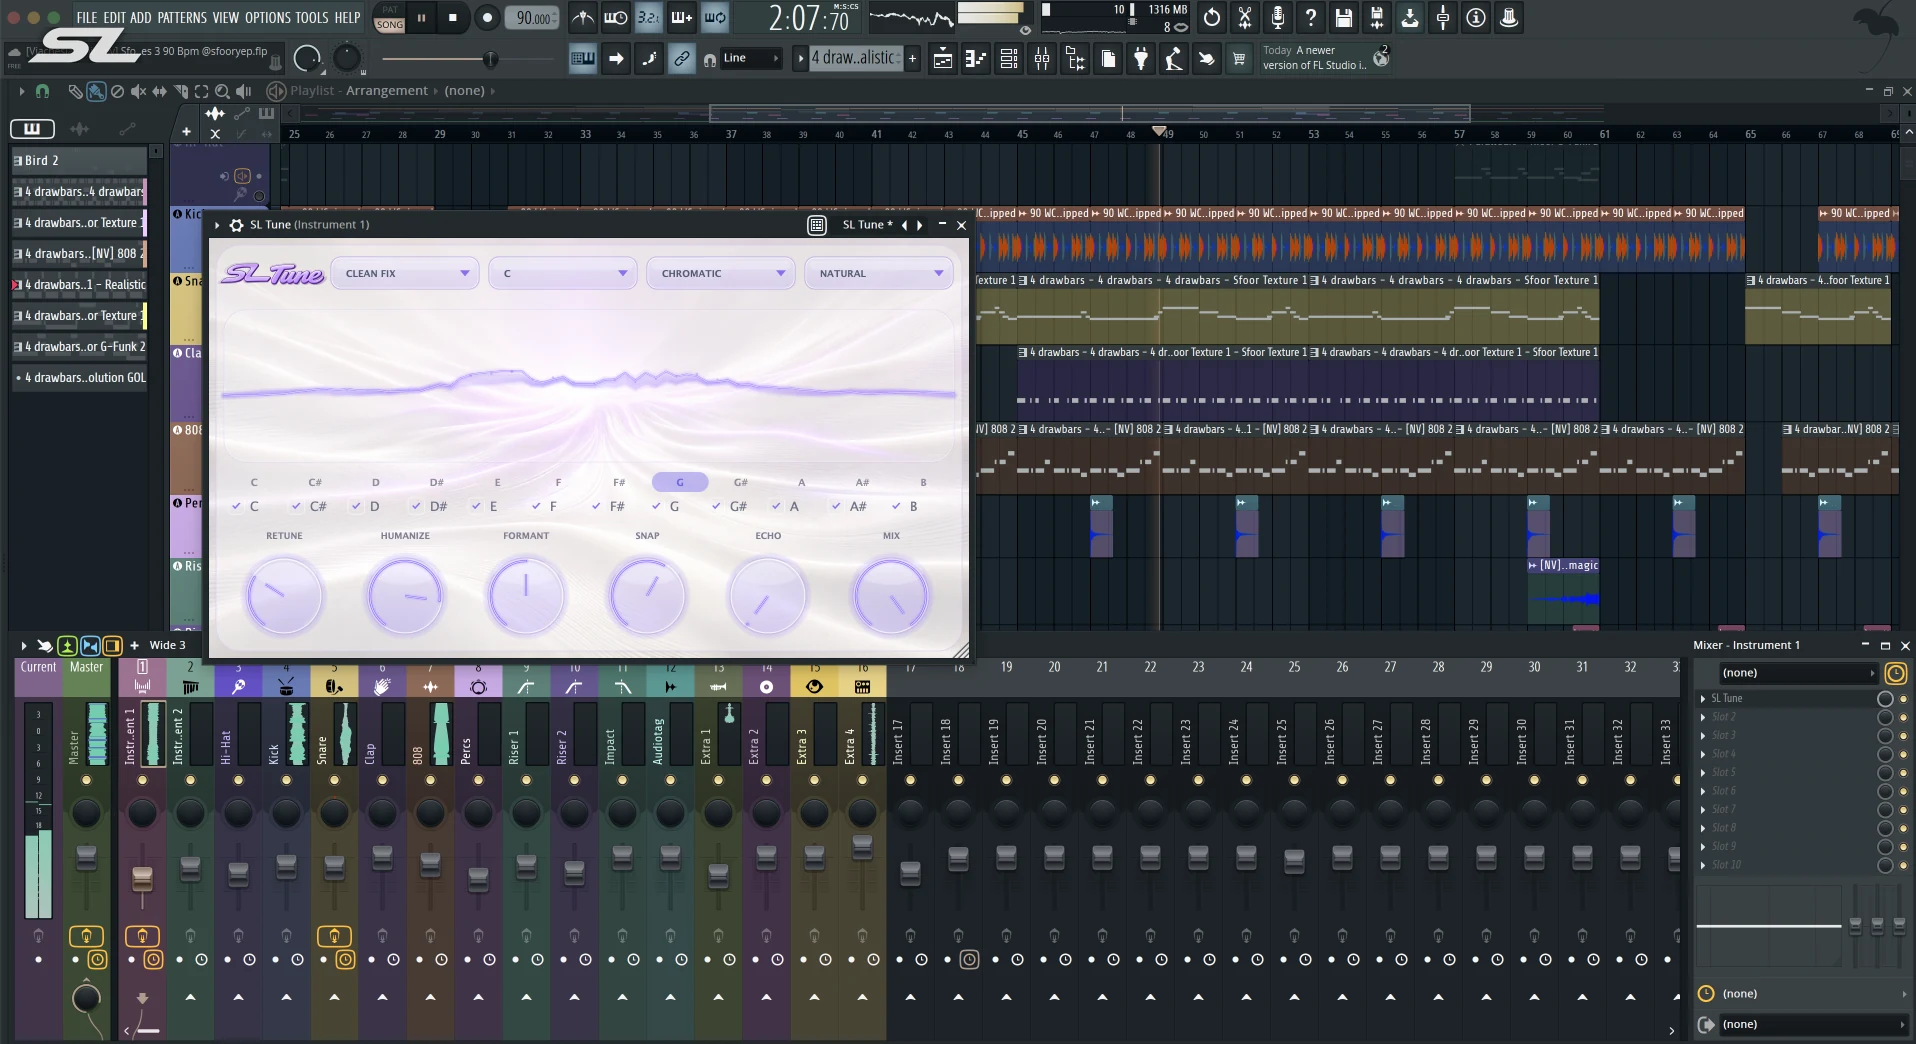Screen dimensions: 1916x1044
Task: Click the Clap hand mixer track icon
Action: [382, 686]
